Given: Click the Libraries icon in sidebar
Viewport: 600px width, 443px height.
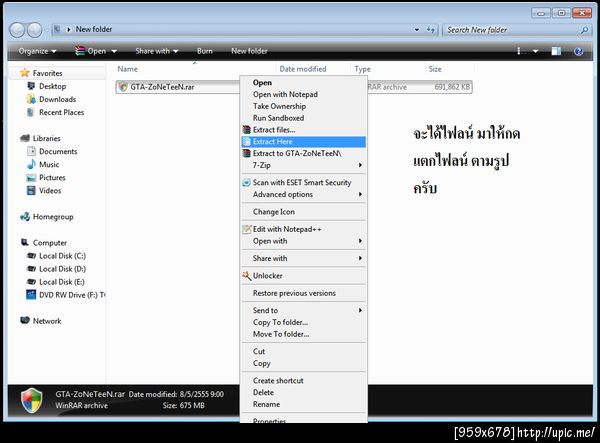Looking at the screenshot, I should click(x=25, y=138).
